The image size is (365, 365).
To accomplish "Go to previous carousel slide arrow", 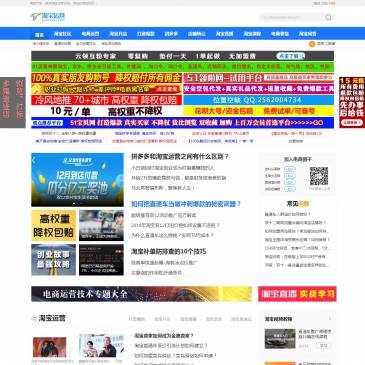I will 34,160.
